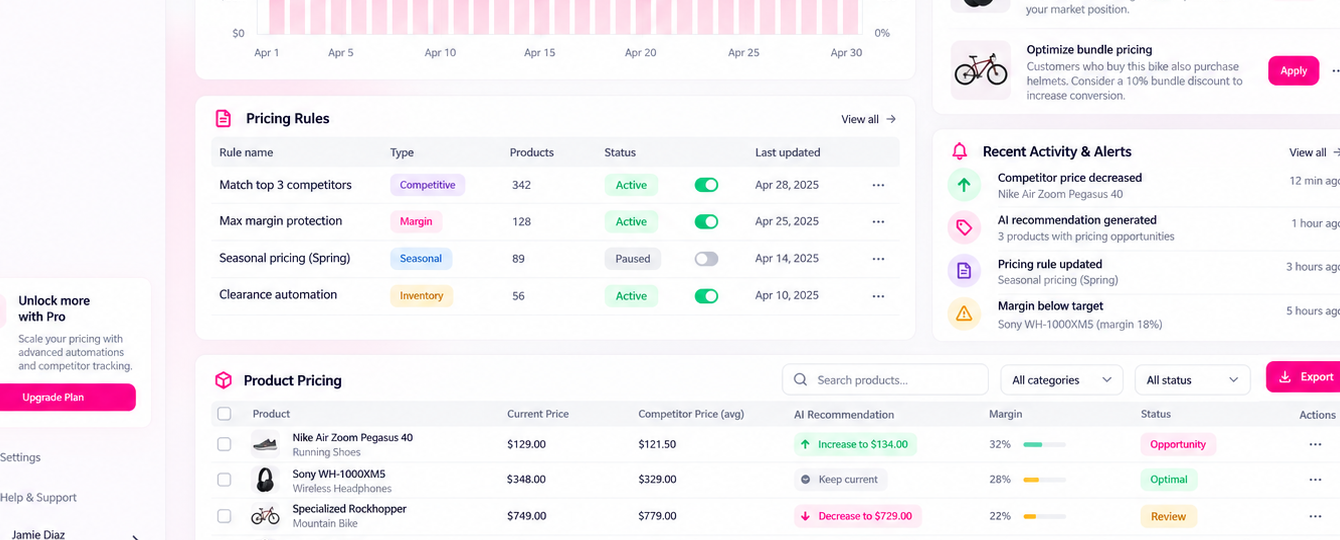This screenshot has width=1340, height=540.
Task: Check the Sony WH-1000XM5 checkbox
Action: (224, 480)
